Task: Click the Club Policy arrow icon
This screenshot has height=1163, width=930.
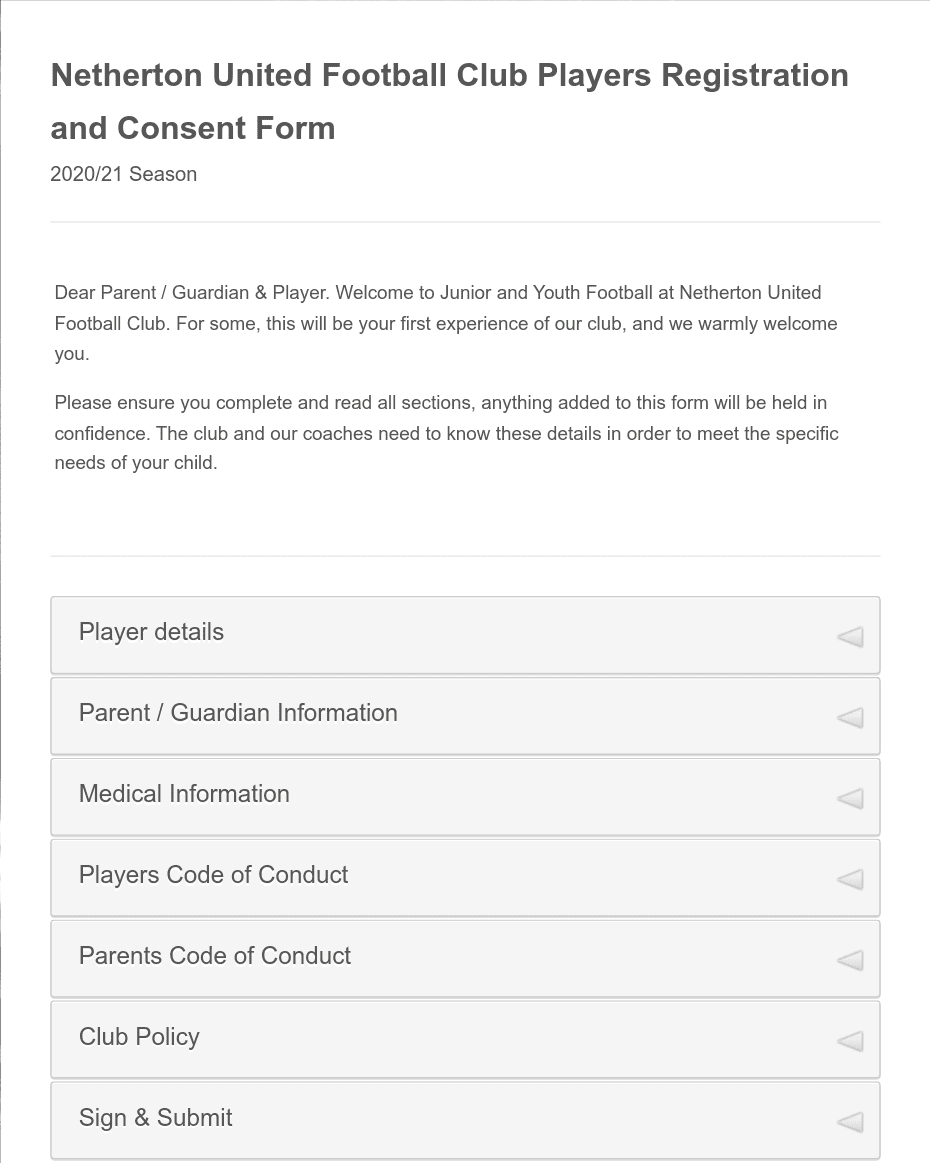Action: (x=850, y=1042)
